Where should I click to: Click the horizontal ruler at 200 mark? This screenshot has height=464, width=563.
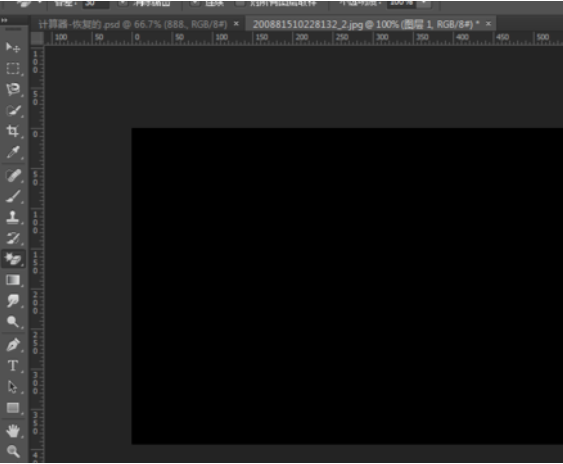click(302, 37)
